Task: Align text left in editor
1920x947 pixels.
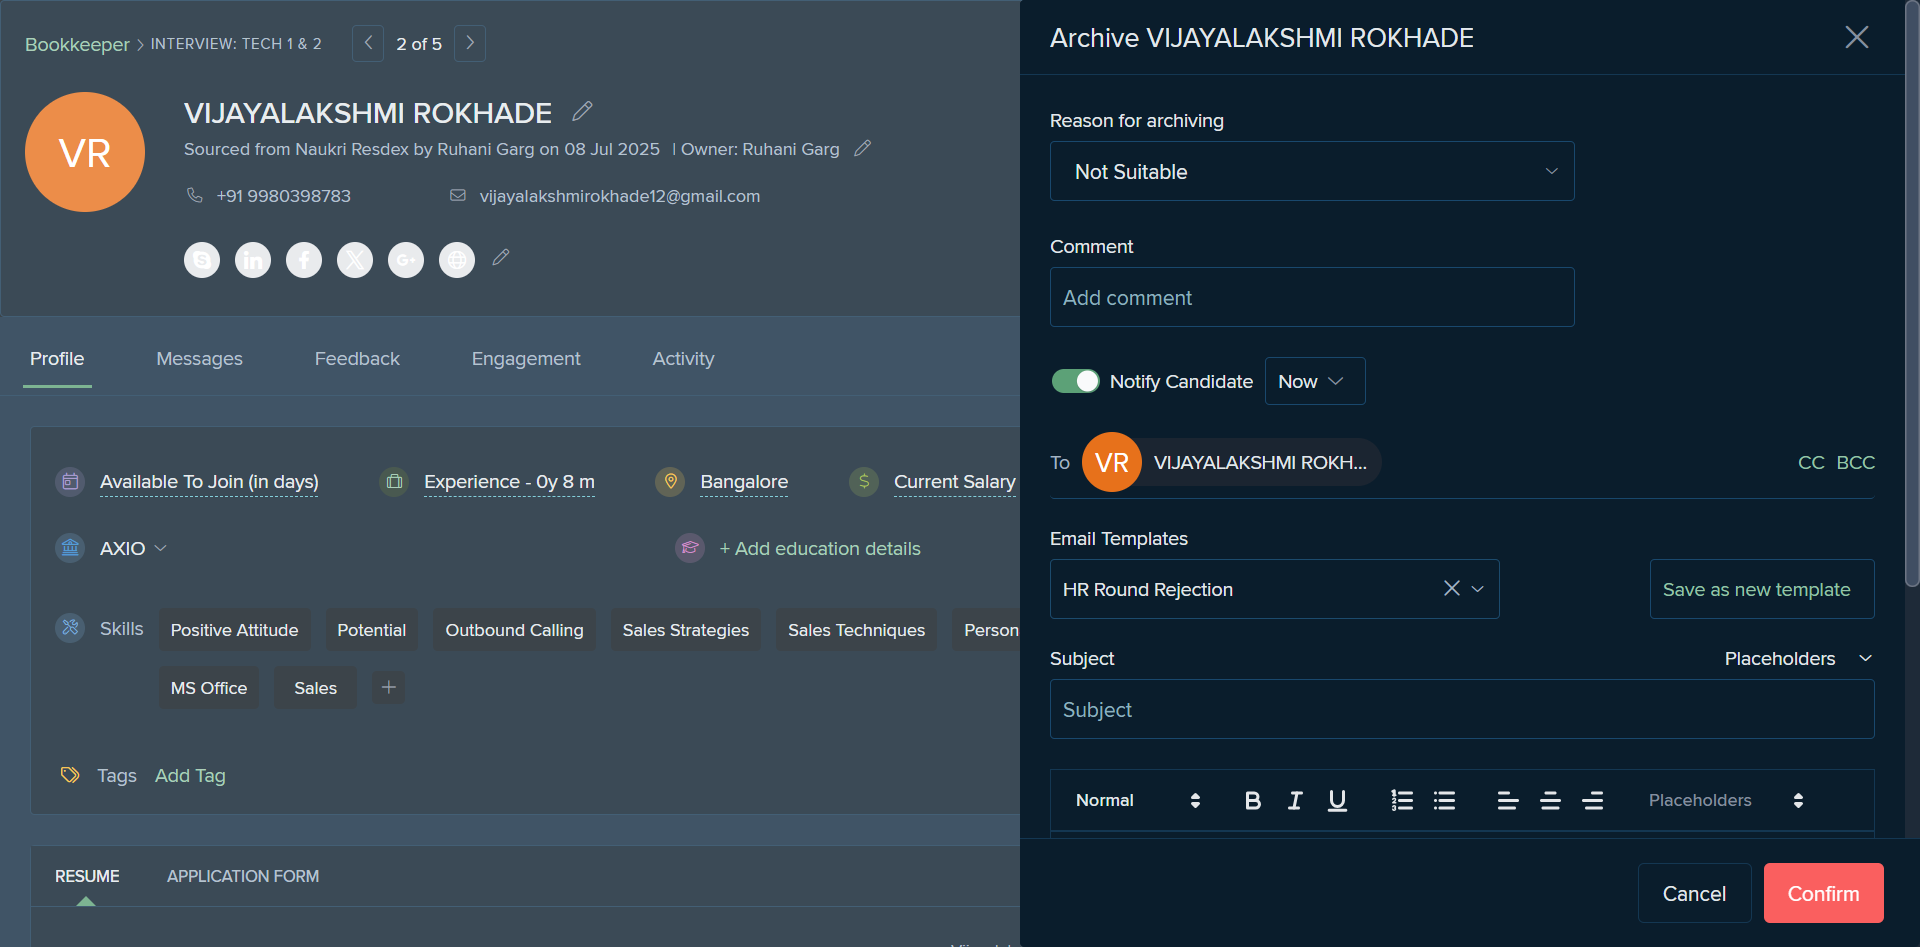Action: click(x=1508, y=800)
